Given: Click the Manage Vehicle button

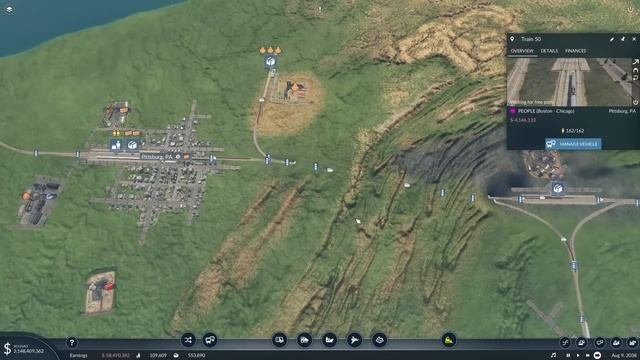Looking at the screenshot, I should (573, 144).
